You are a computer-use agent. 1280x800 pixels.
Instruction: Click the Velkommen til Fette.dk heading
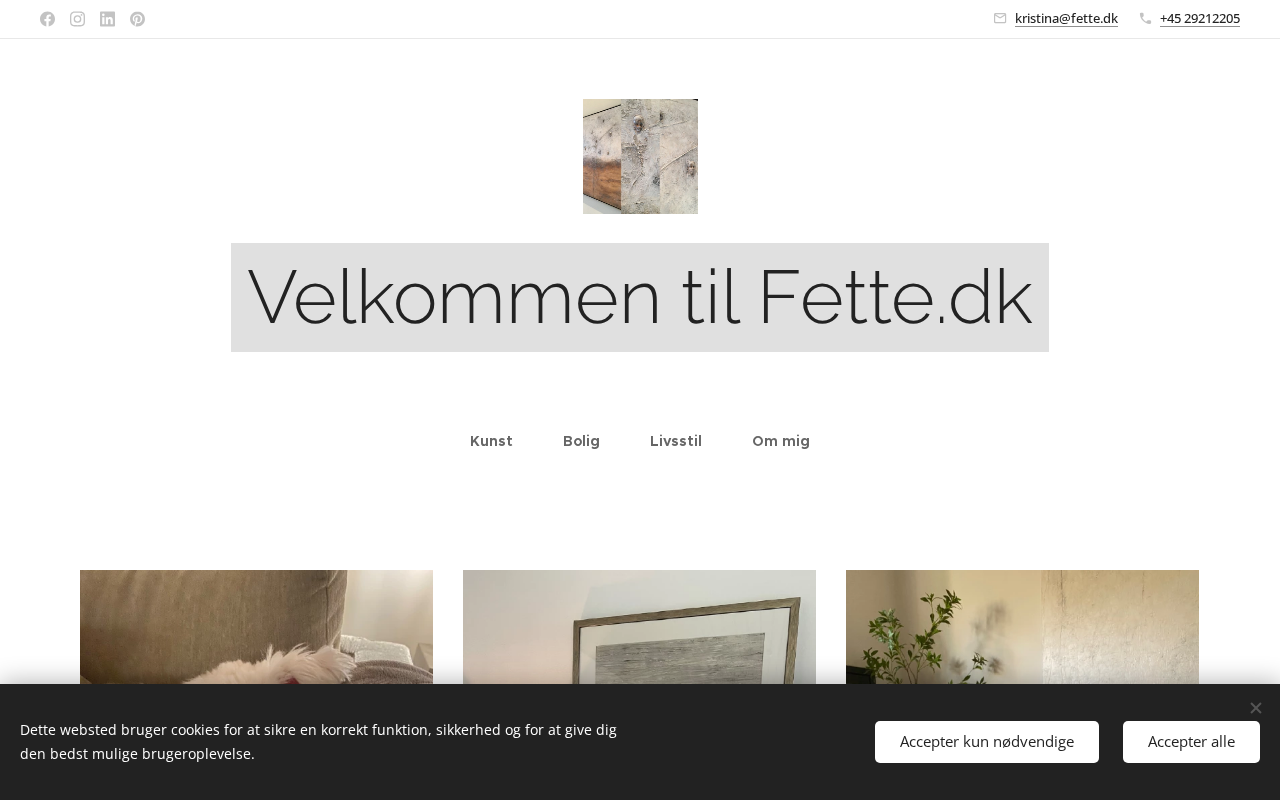(640, 297)
